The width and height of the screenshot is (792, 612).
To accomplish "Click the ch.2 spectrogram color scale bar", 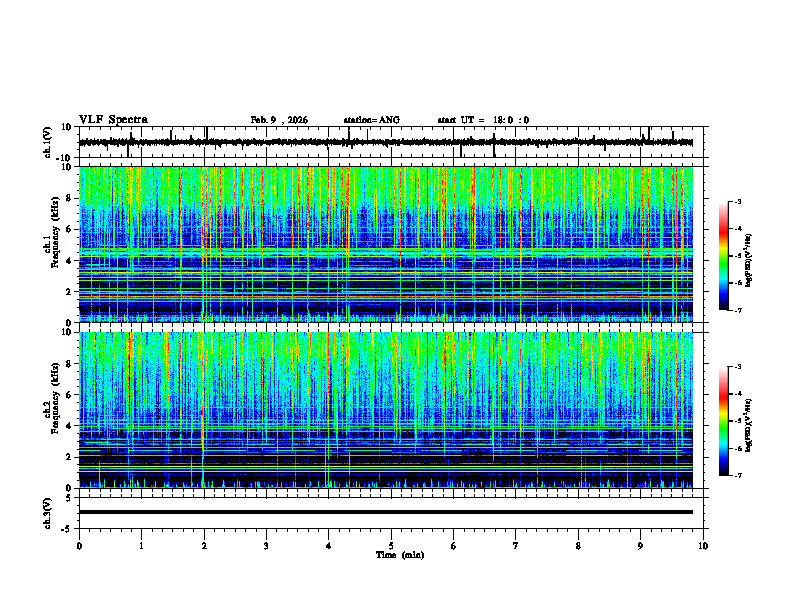I will 723,421.
